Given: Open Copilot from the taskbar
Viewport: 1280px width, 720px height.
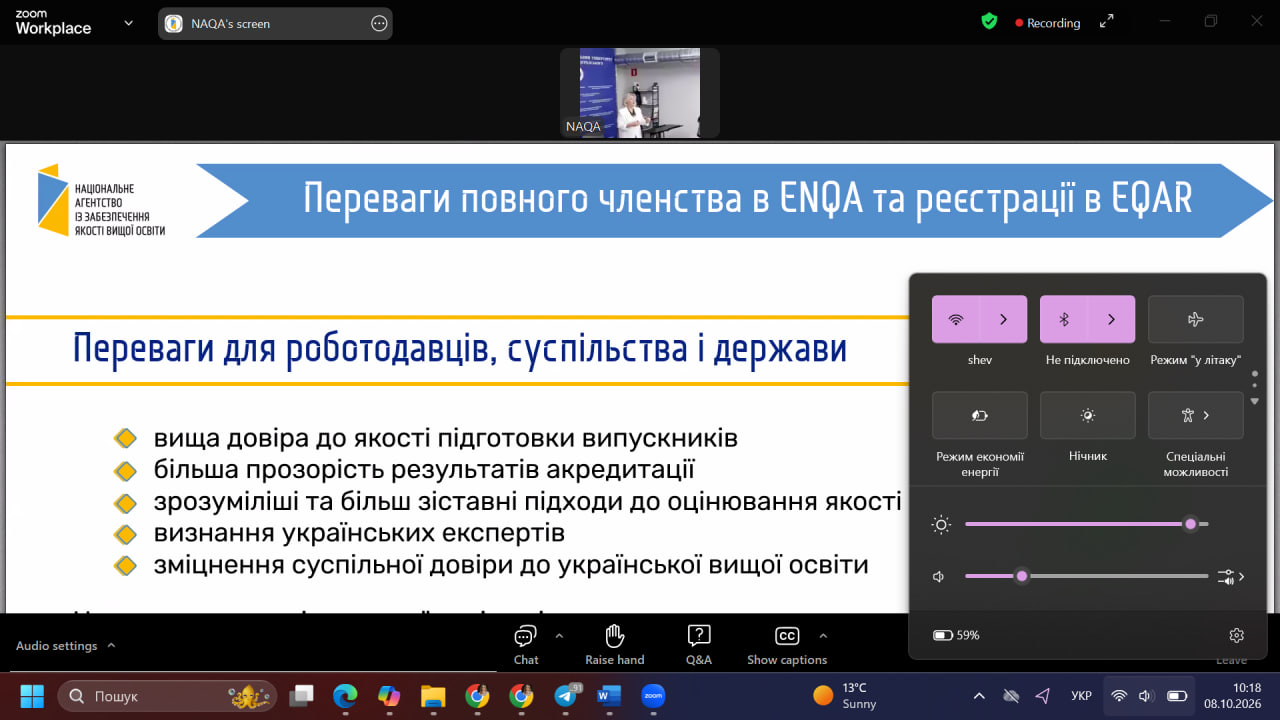Looking at the screenshot, I should pyautogui.click(x=389, y=695).
